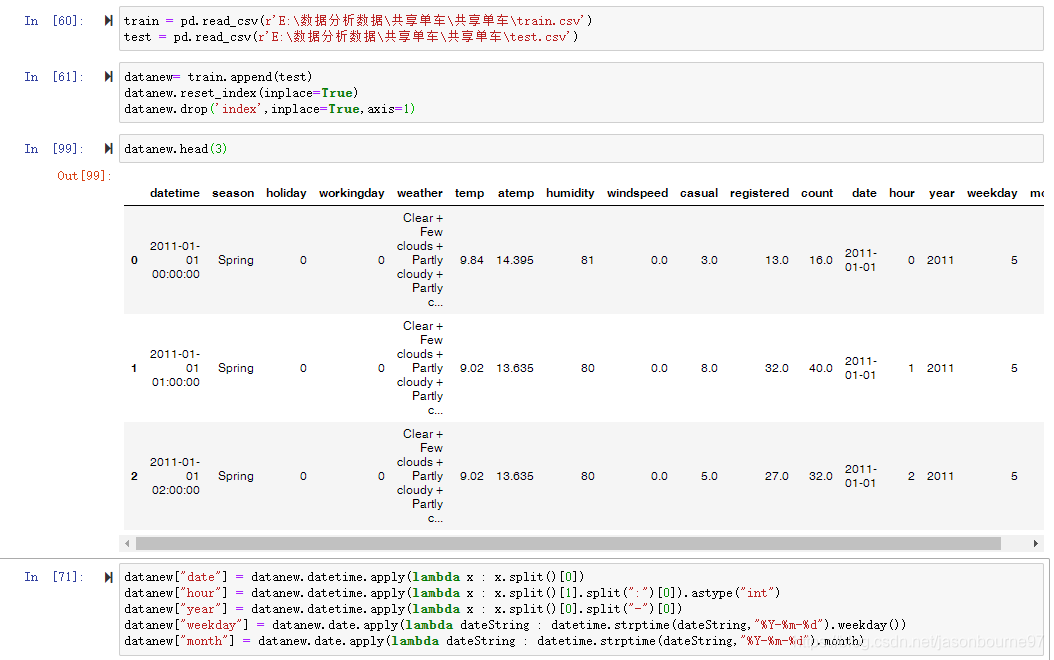Click the atemp value 14.395
The height and width of the screenshot is (660, 1054).
point(515,260)
